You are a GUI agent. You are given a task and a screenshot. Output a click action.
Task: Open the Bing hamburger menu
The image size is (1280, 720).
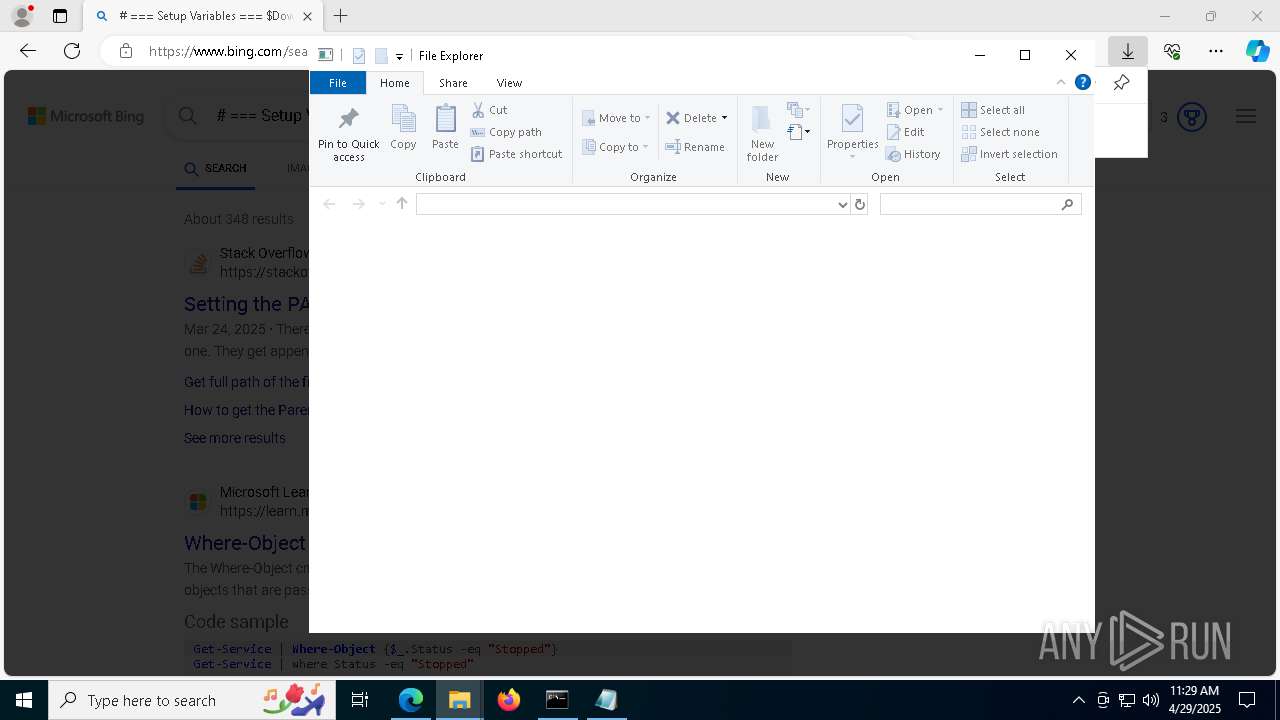[x=1245, y=117]
